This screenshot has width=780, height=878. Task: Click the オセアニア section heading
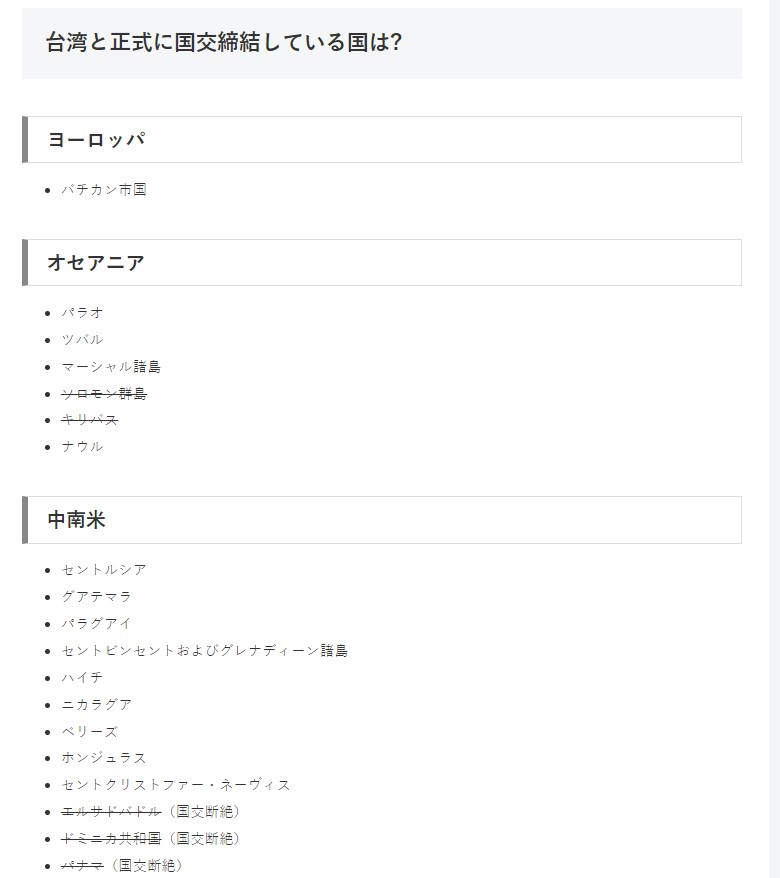click(x=96, y=263)
